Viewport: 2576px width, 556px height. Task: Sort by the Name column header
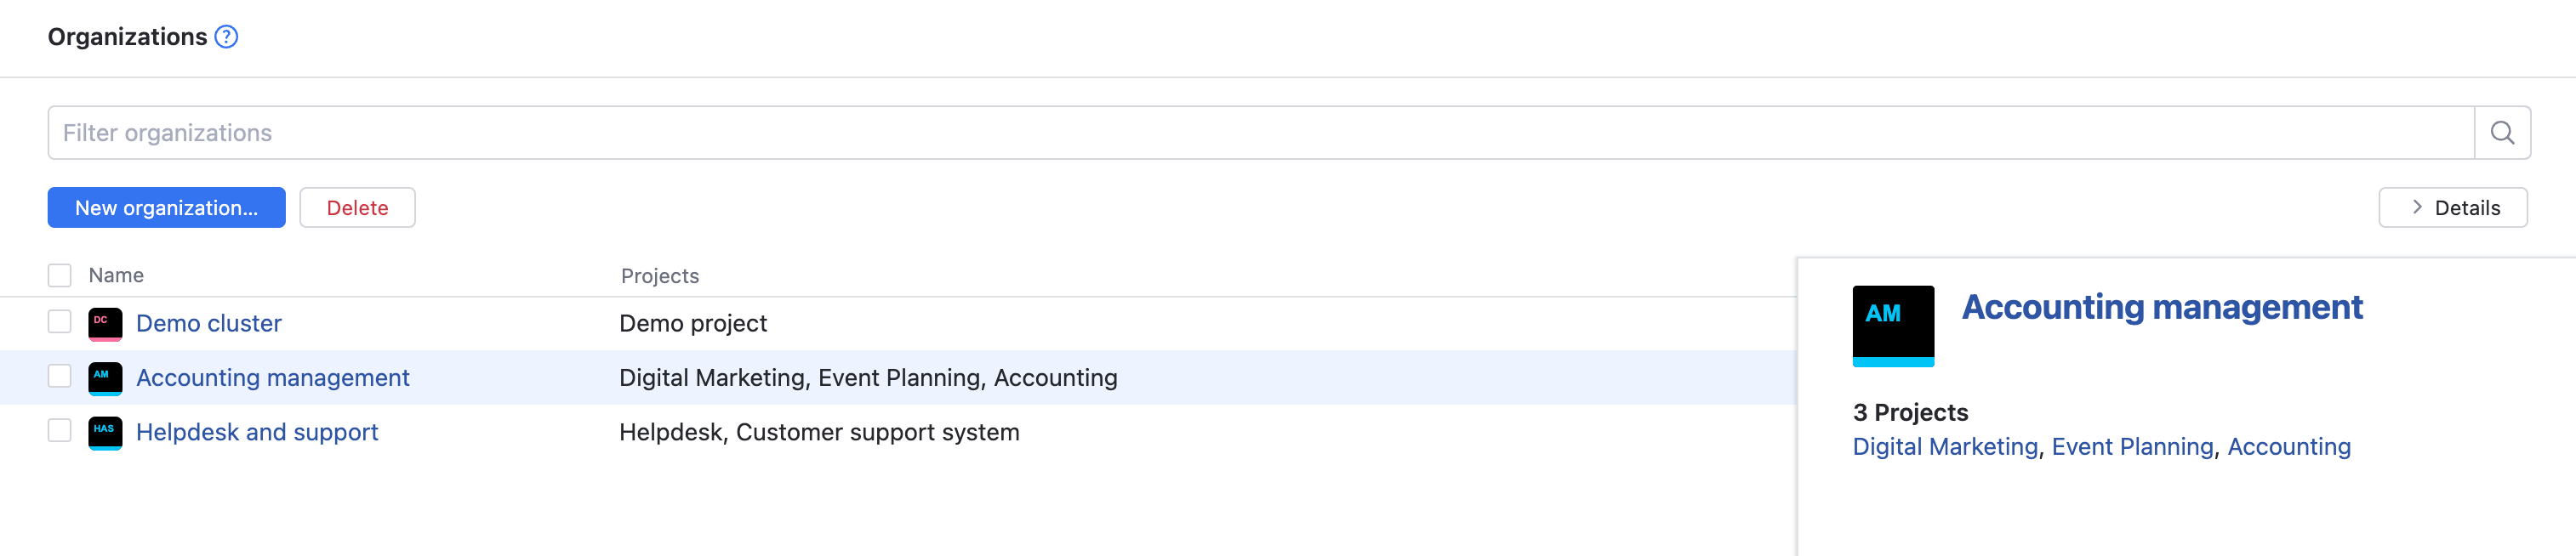(116, 275)
